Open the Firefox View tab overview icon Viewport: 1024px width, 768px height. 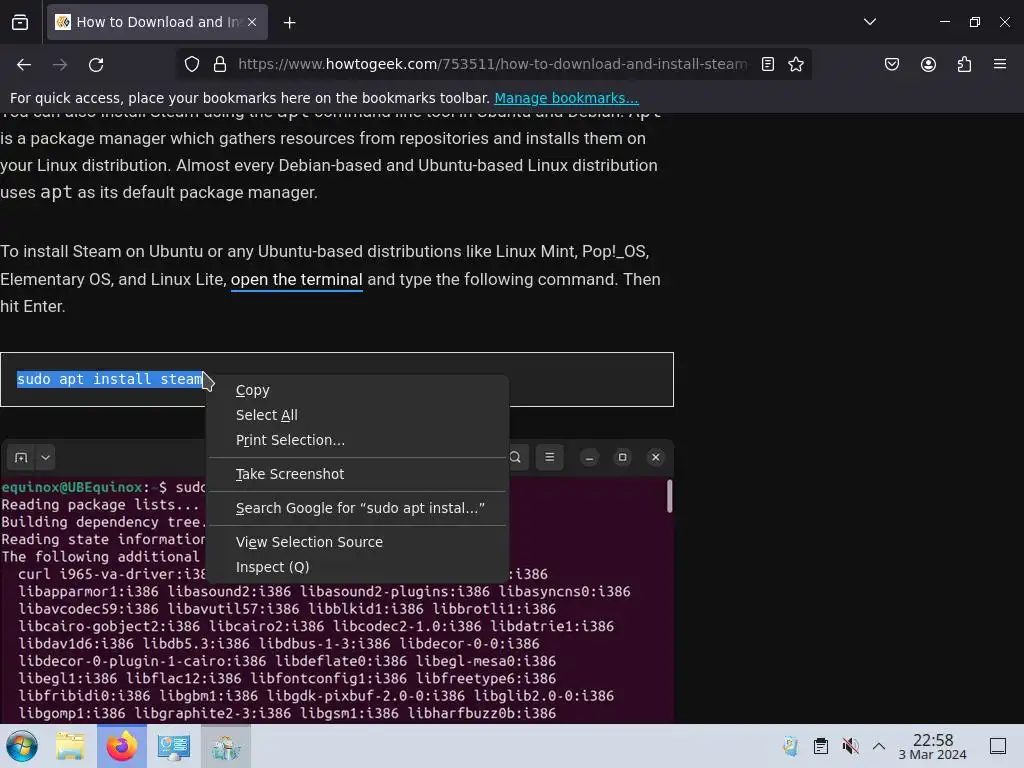20,22
